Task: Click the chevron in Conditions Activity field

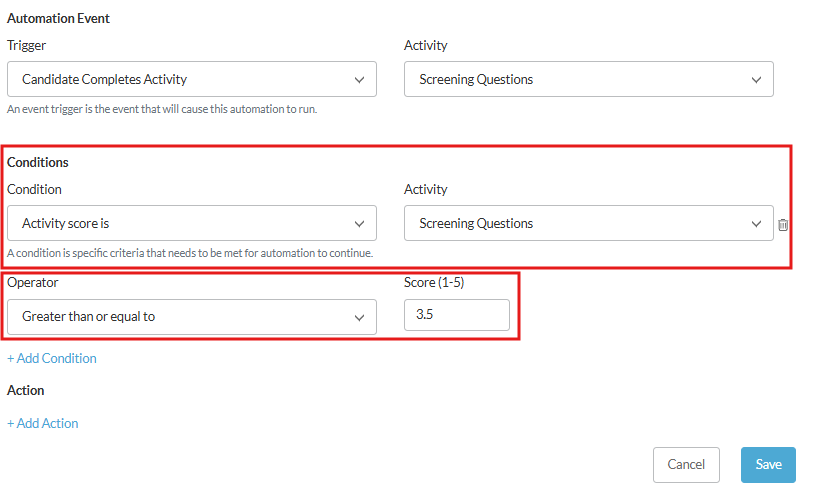Action: click(756, 224)
